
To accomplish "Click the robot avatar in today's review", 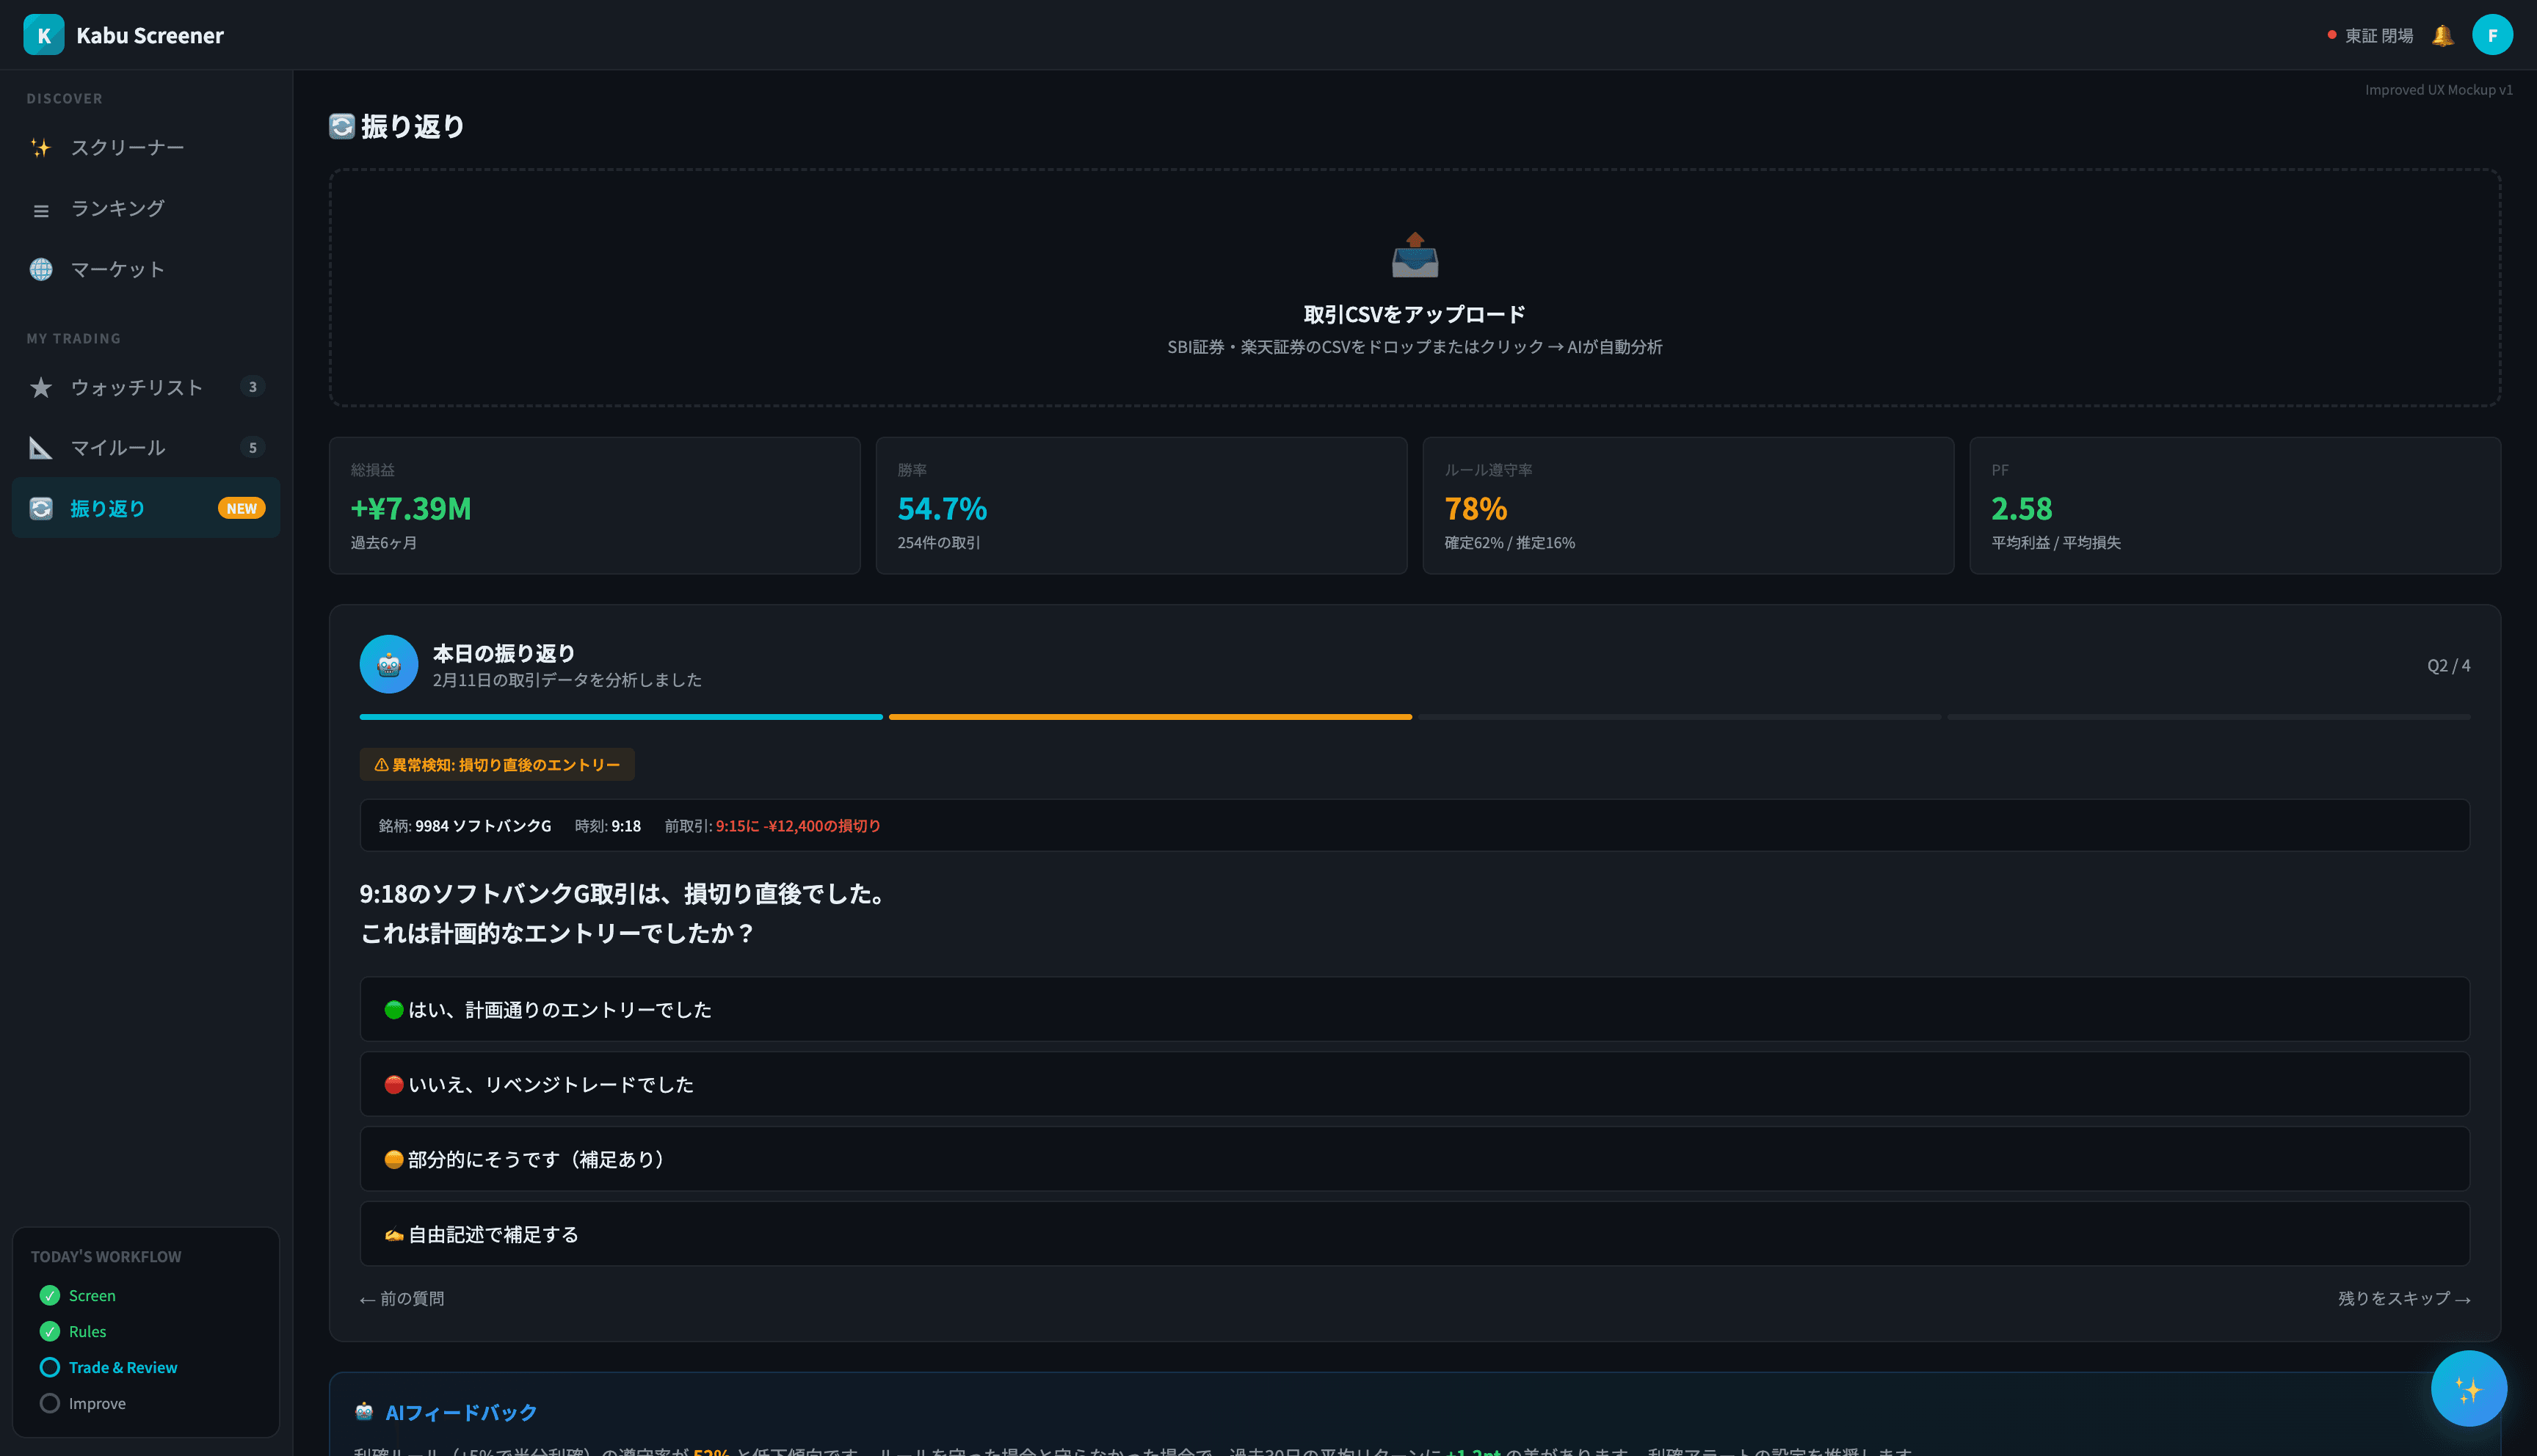I will point(388,664).
